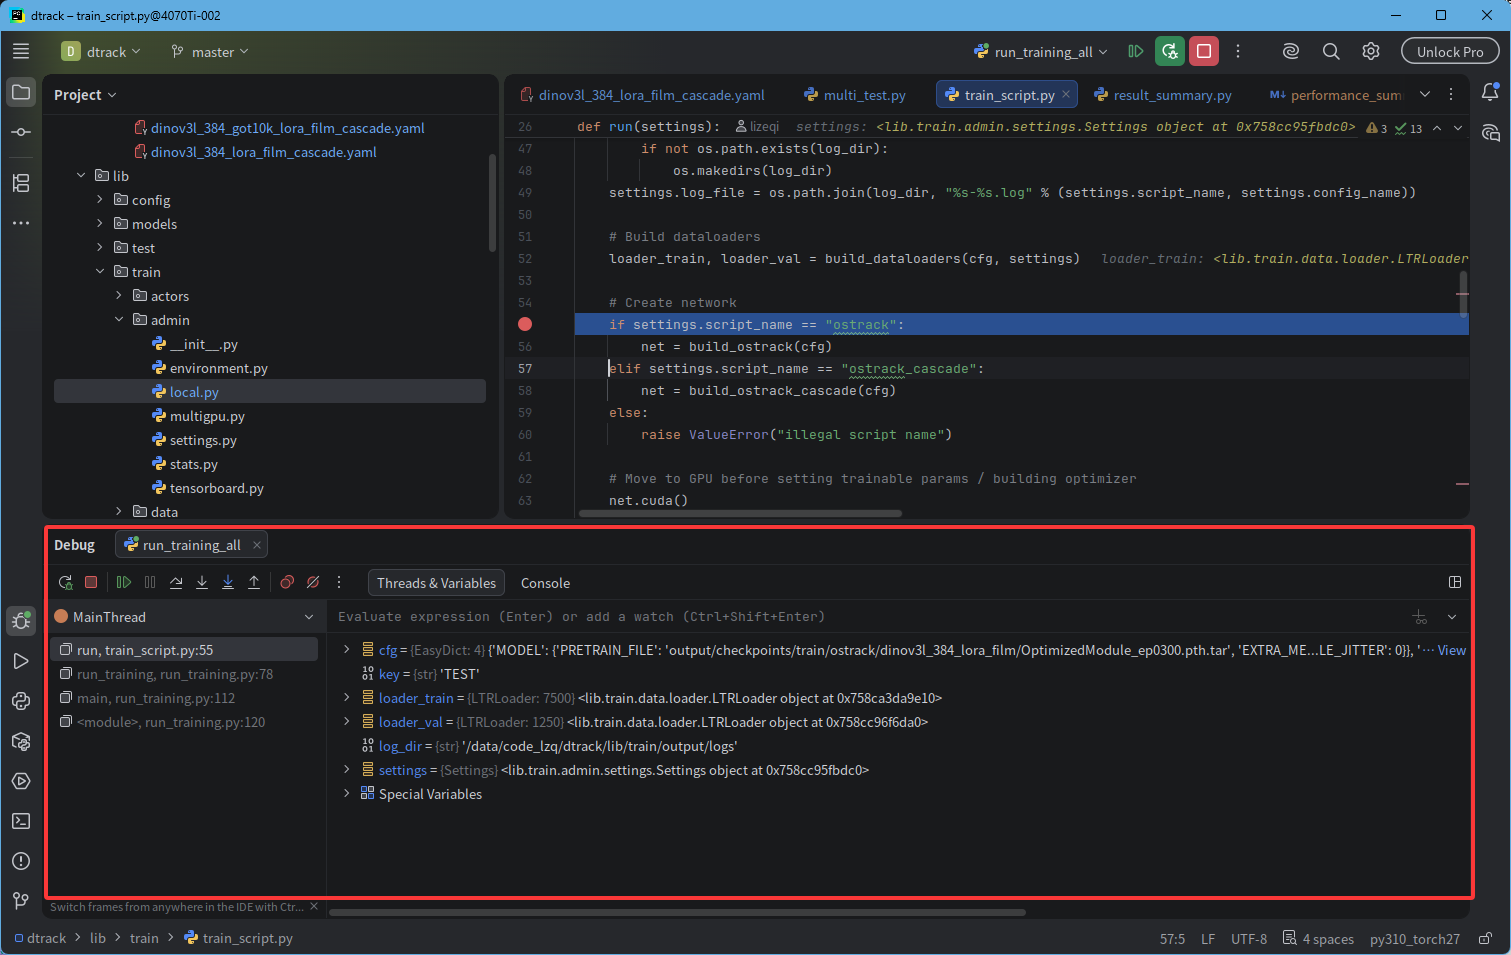Resume program in Debug toolbar
Viewport: 1511px width, 955px height.
point(124,582)
